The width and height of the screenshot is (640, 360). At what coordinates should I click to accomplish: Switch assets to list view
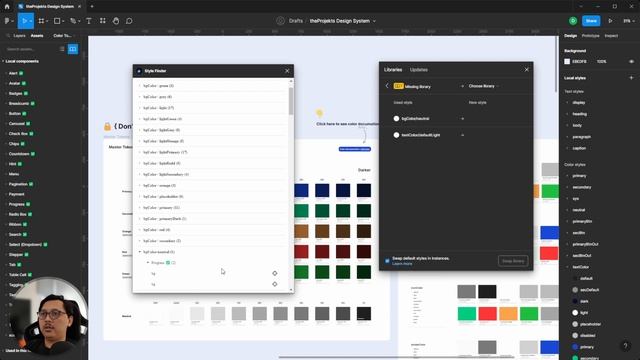pyautogui.click(x=62, y=49)
